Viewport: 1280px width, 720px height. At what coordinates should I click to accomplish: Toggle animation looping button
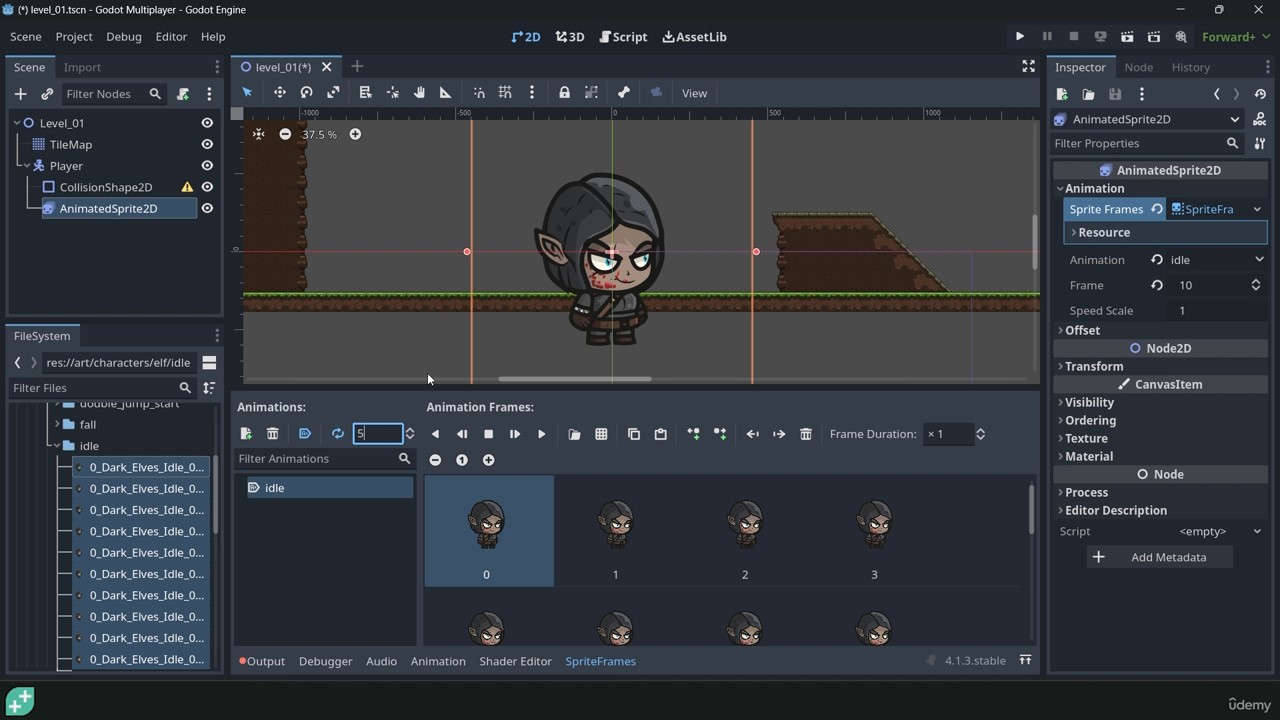(338, 434)
